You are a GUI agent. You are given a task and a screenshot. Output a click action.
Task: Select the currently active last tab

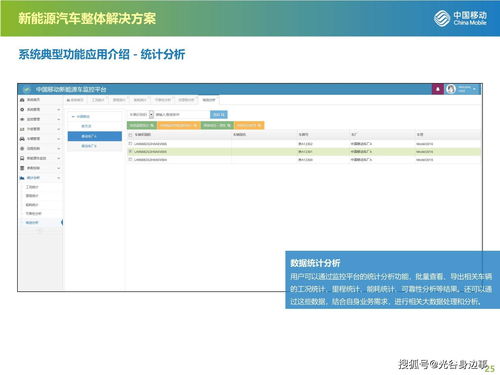(209, 100)
